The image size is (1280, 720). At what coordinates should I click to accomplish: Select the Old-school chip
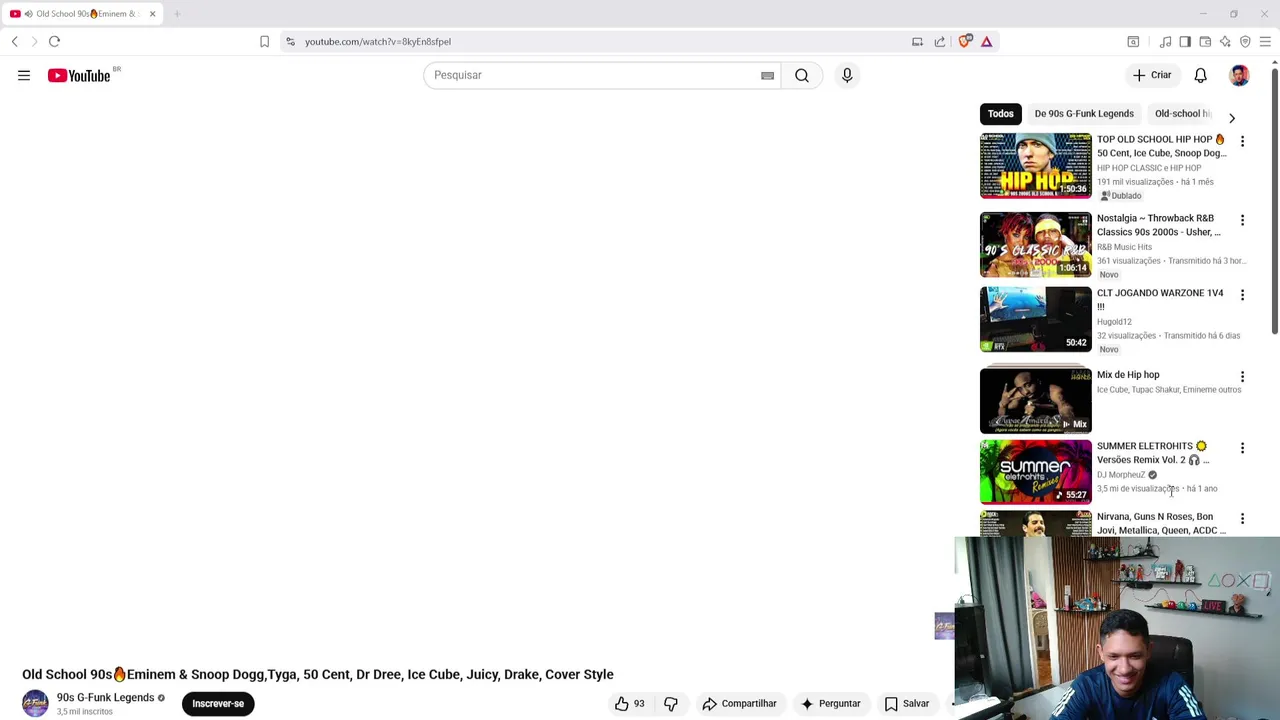tap(1182, 114)
